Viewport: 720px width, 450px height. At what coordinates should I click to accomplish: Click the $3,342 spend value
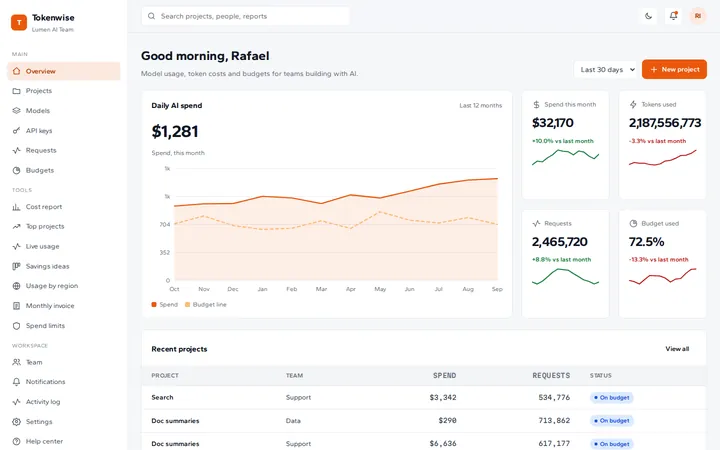[x=443, y=398]
